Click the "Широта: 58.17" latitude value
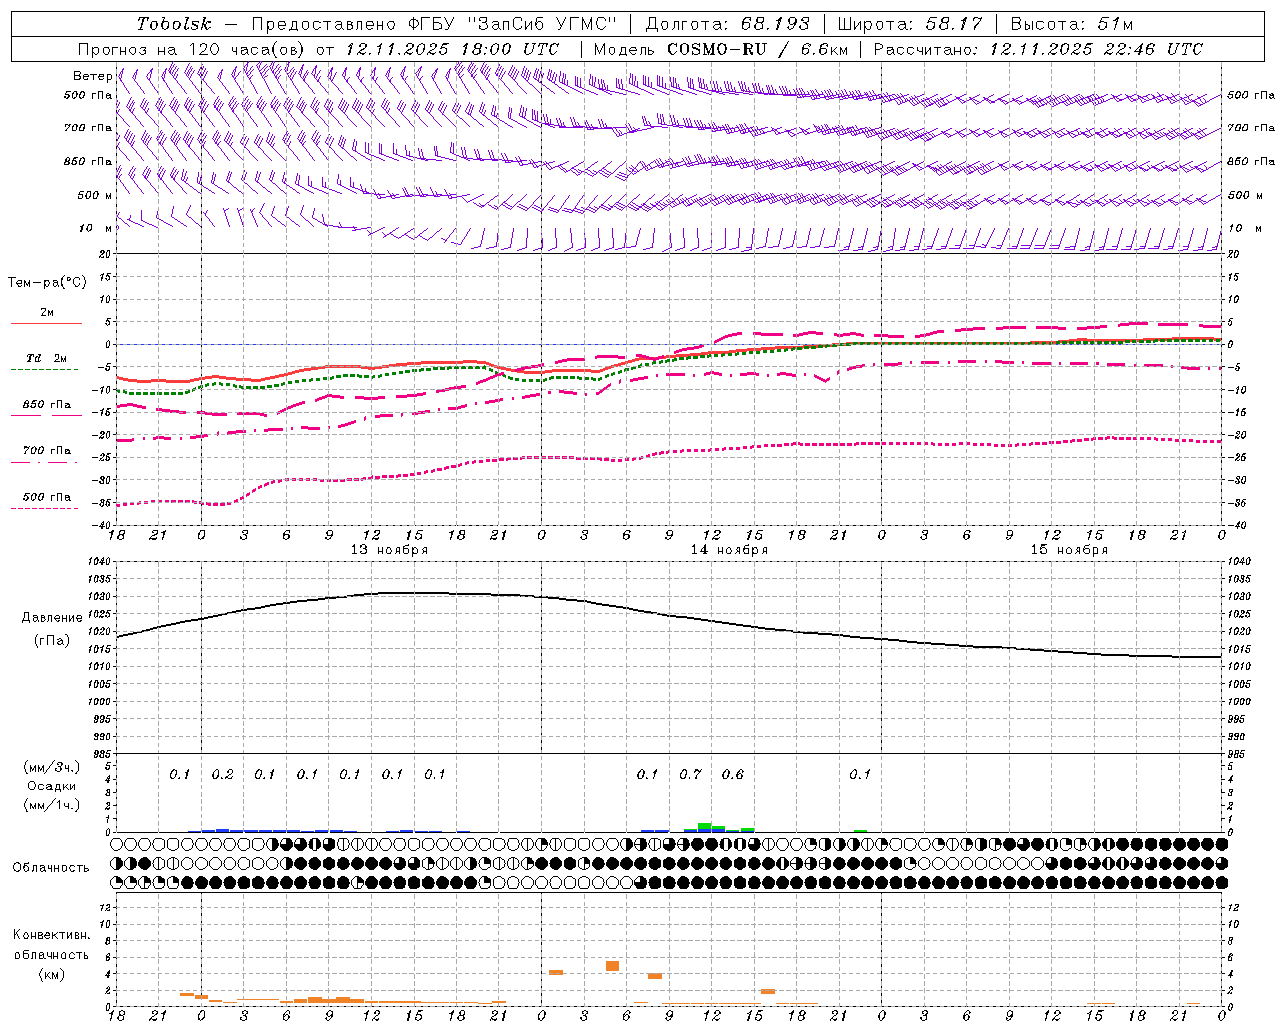The height and width of the screenshot is (1024, 1280). [x=910, y=24]
